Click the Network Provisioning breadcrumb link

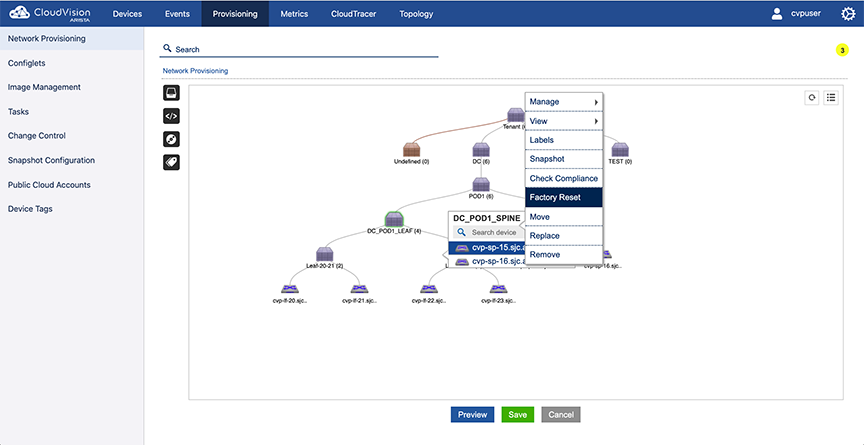pyautogui.click(x=195, y=71)
